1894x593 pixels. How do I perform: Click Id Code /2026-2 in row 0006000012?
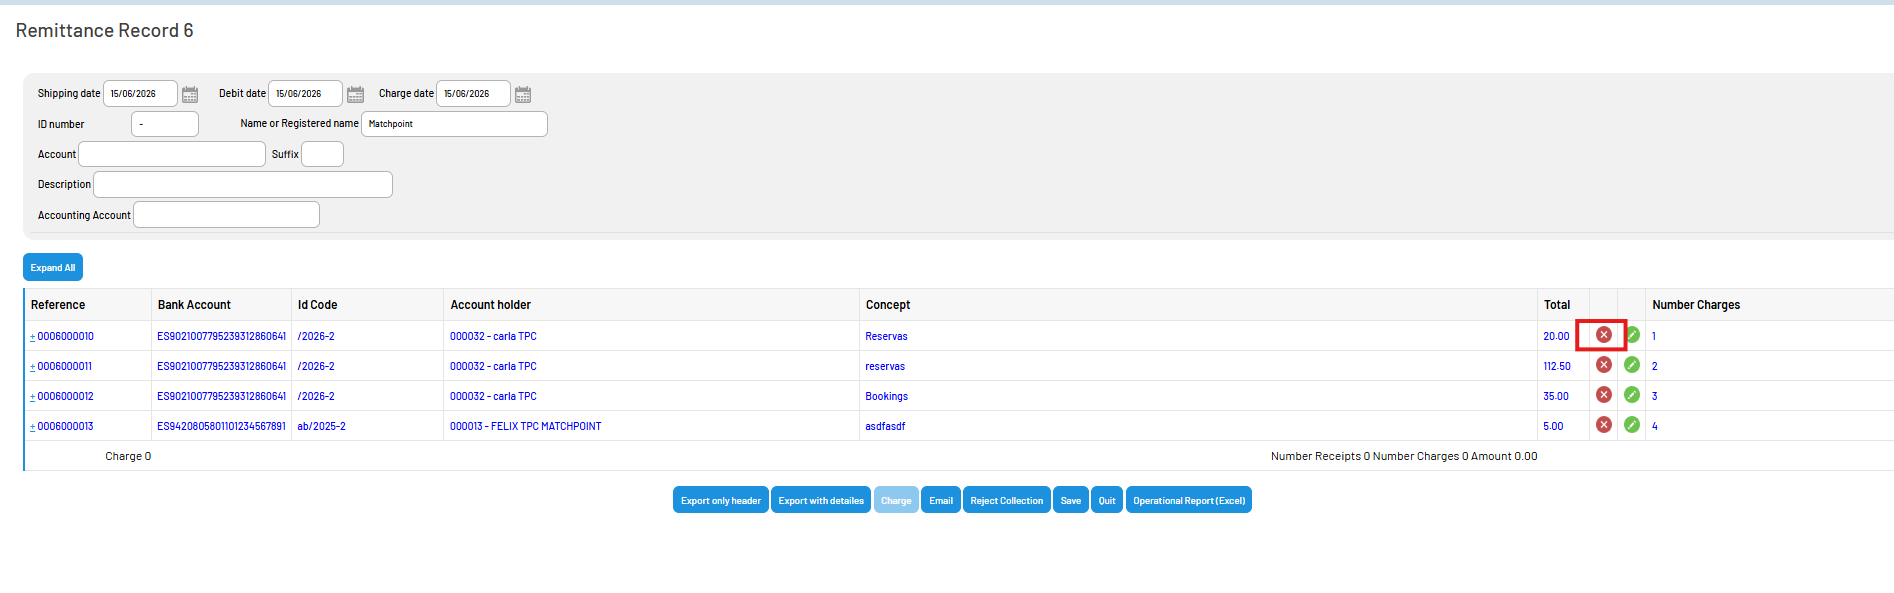click(316, 396)
